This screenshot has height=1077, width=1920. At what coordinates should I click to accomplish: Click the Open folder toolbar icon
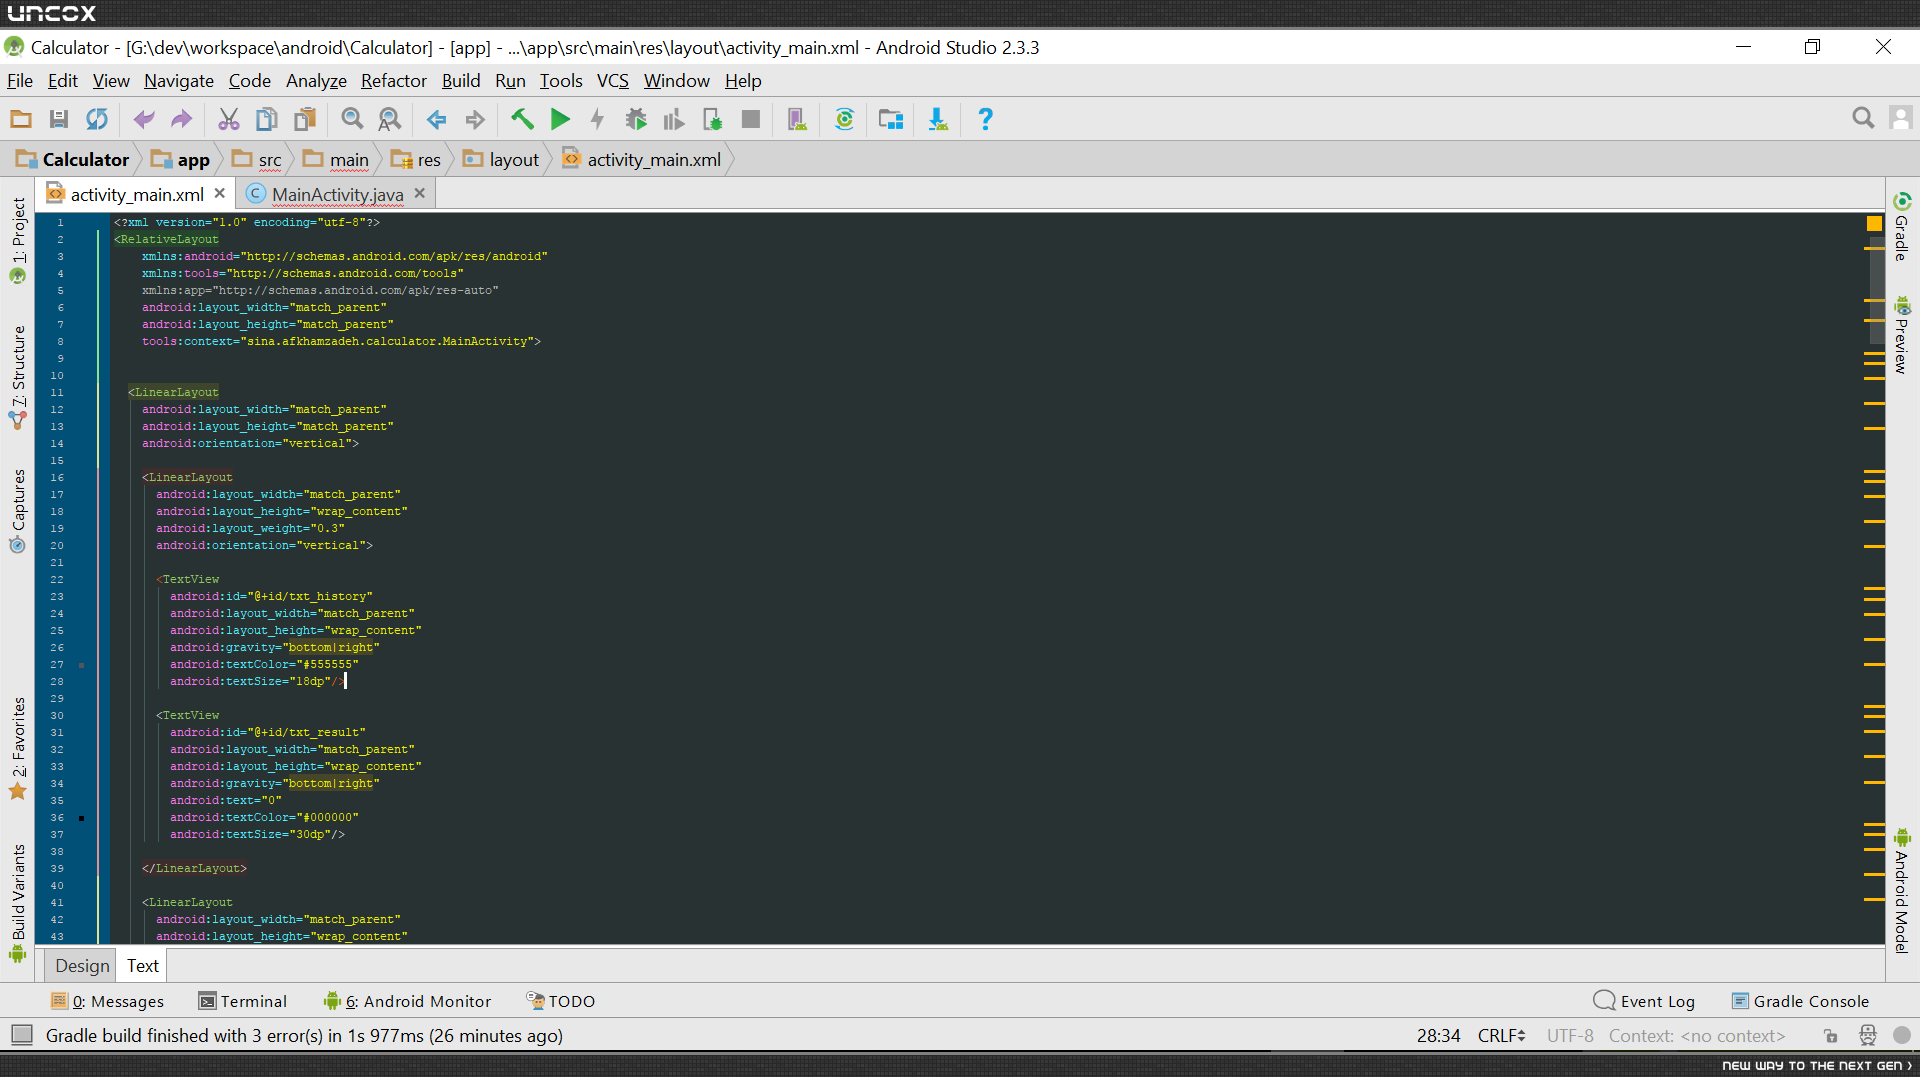tap(21, 120)
